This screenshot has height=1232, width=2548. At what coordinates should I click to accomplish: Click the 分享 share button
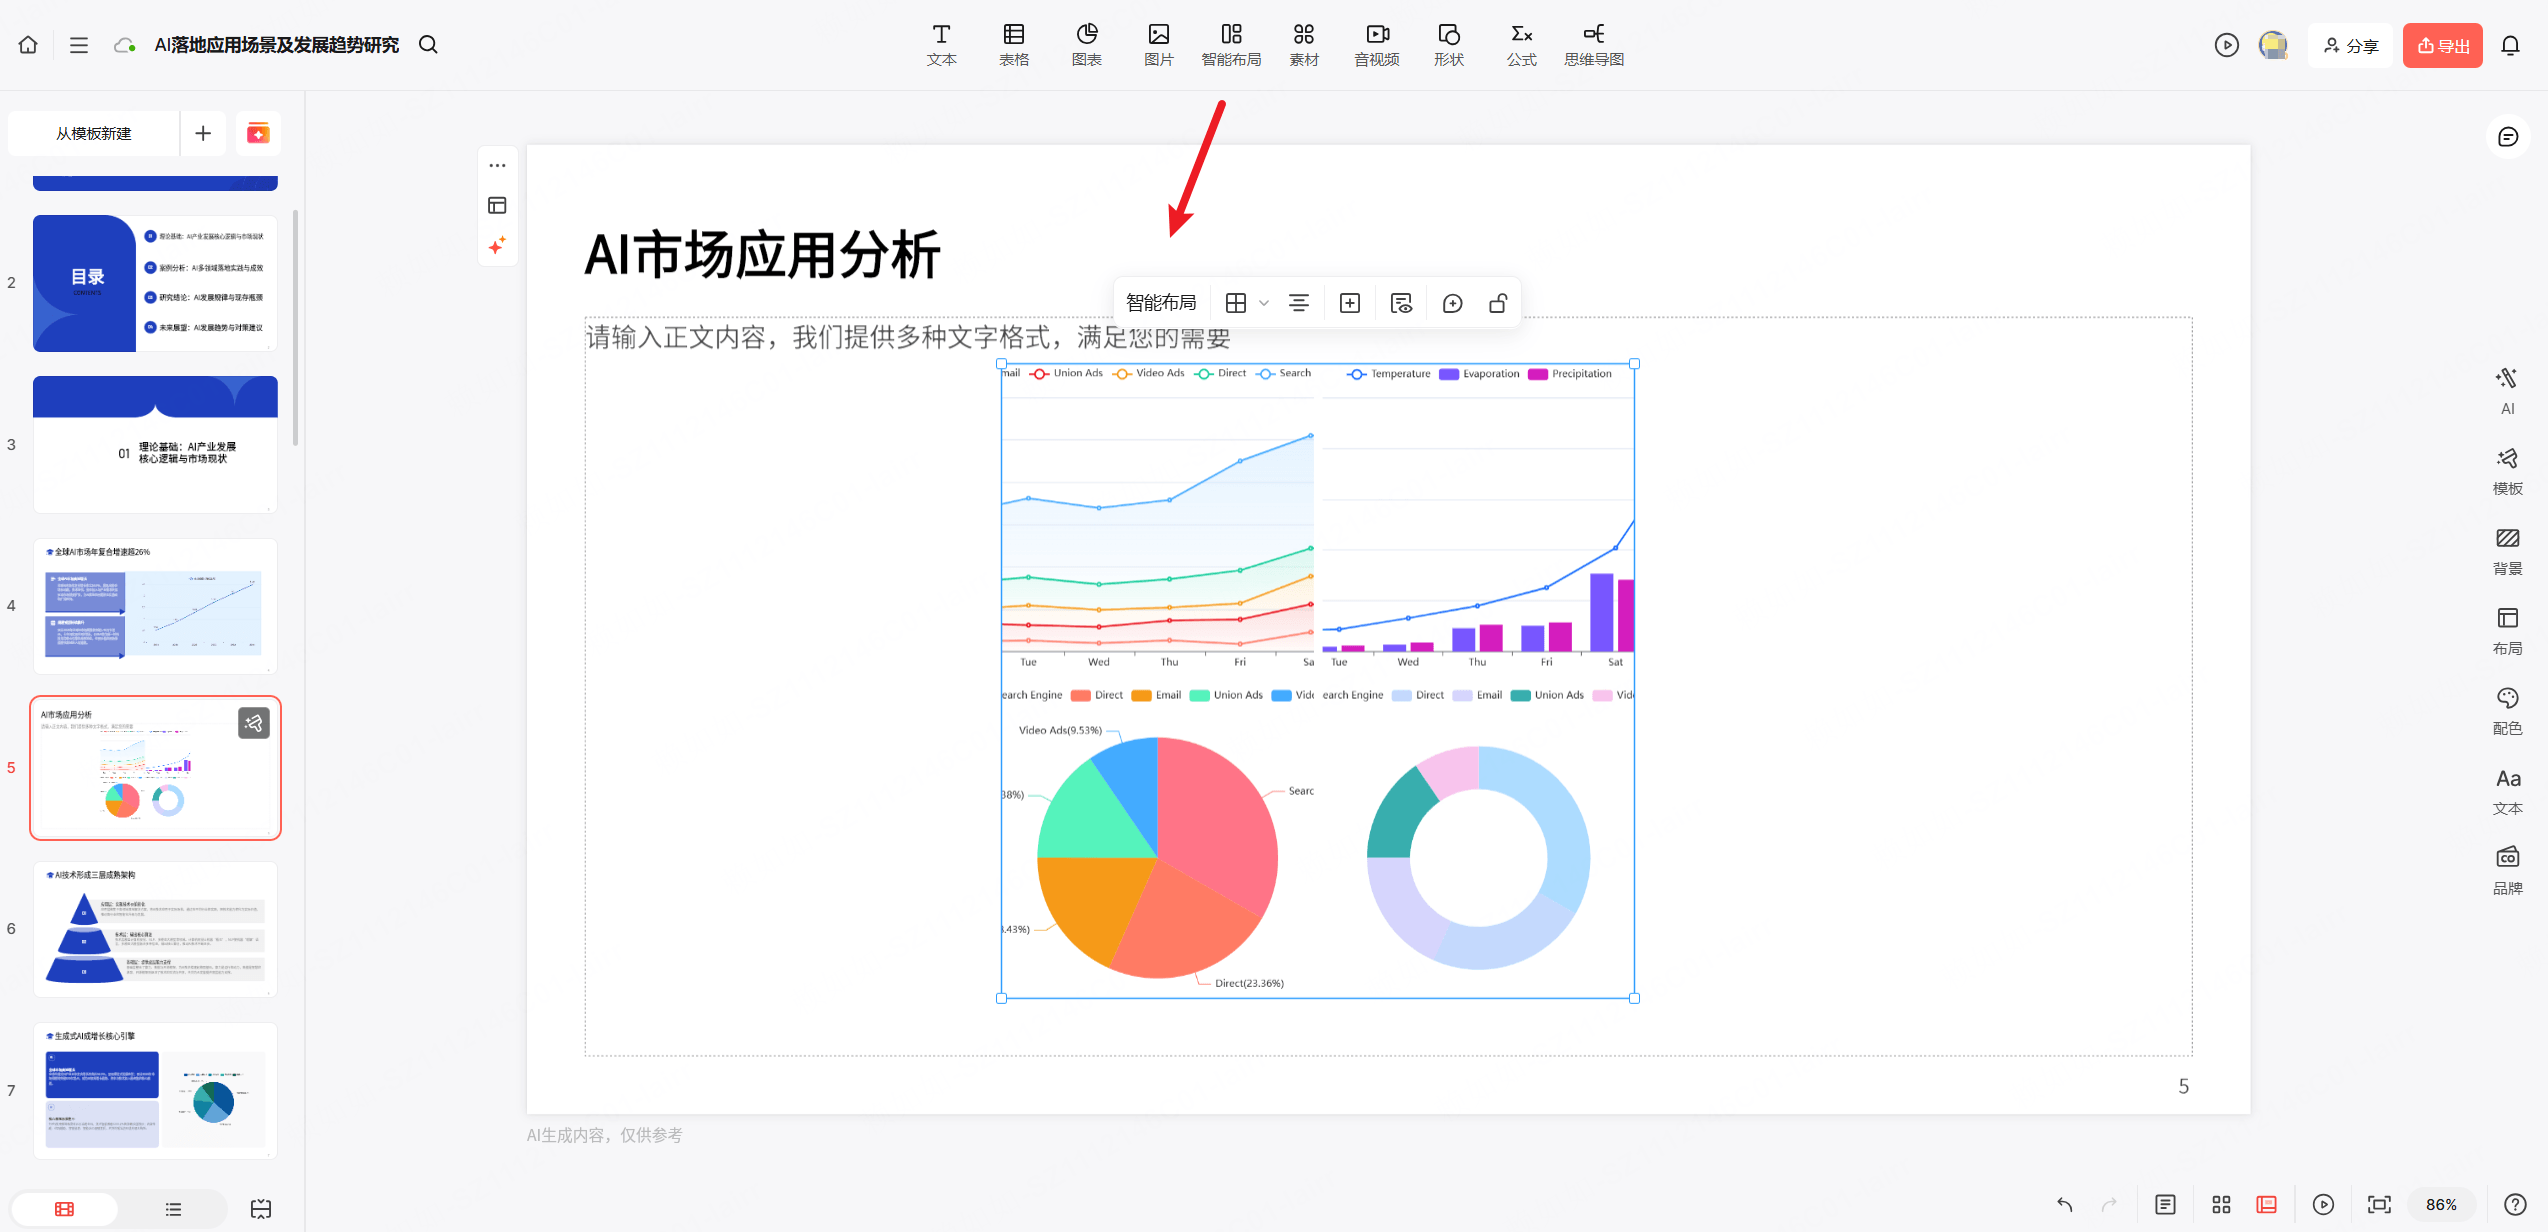click(x=2351, y=46)
